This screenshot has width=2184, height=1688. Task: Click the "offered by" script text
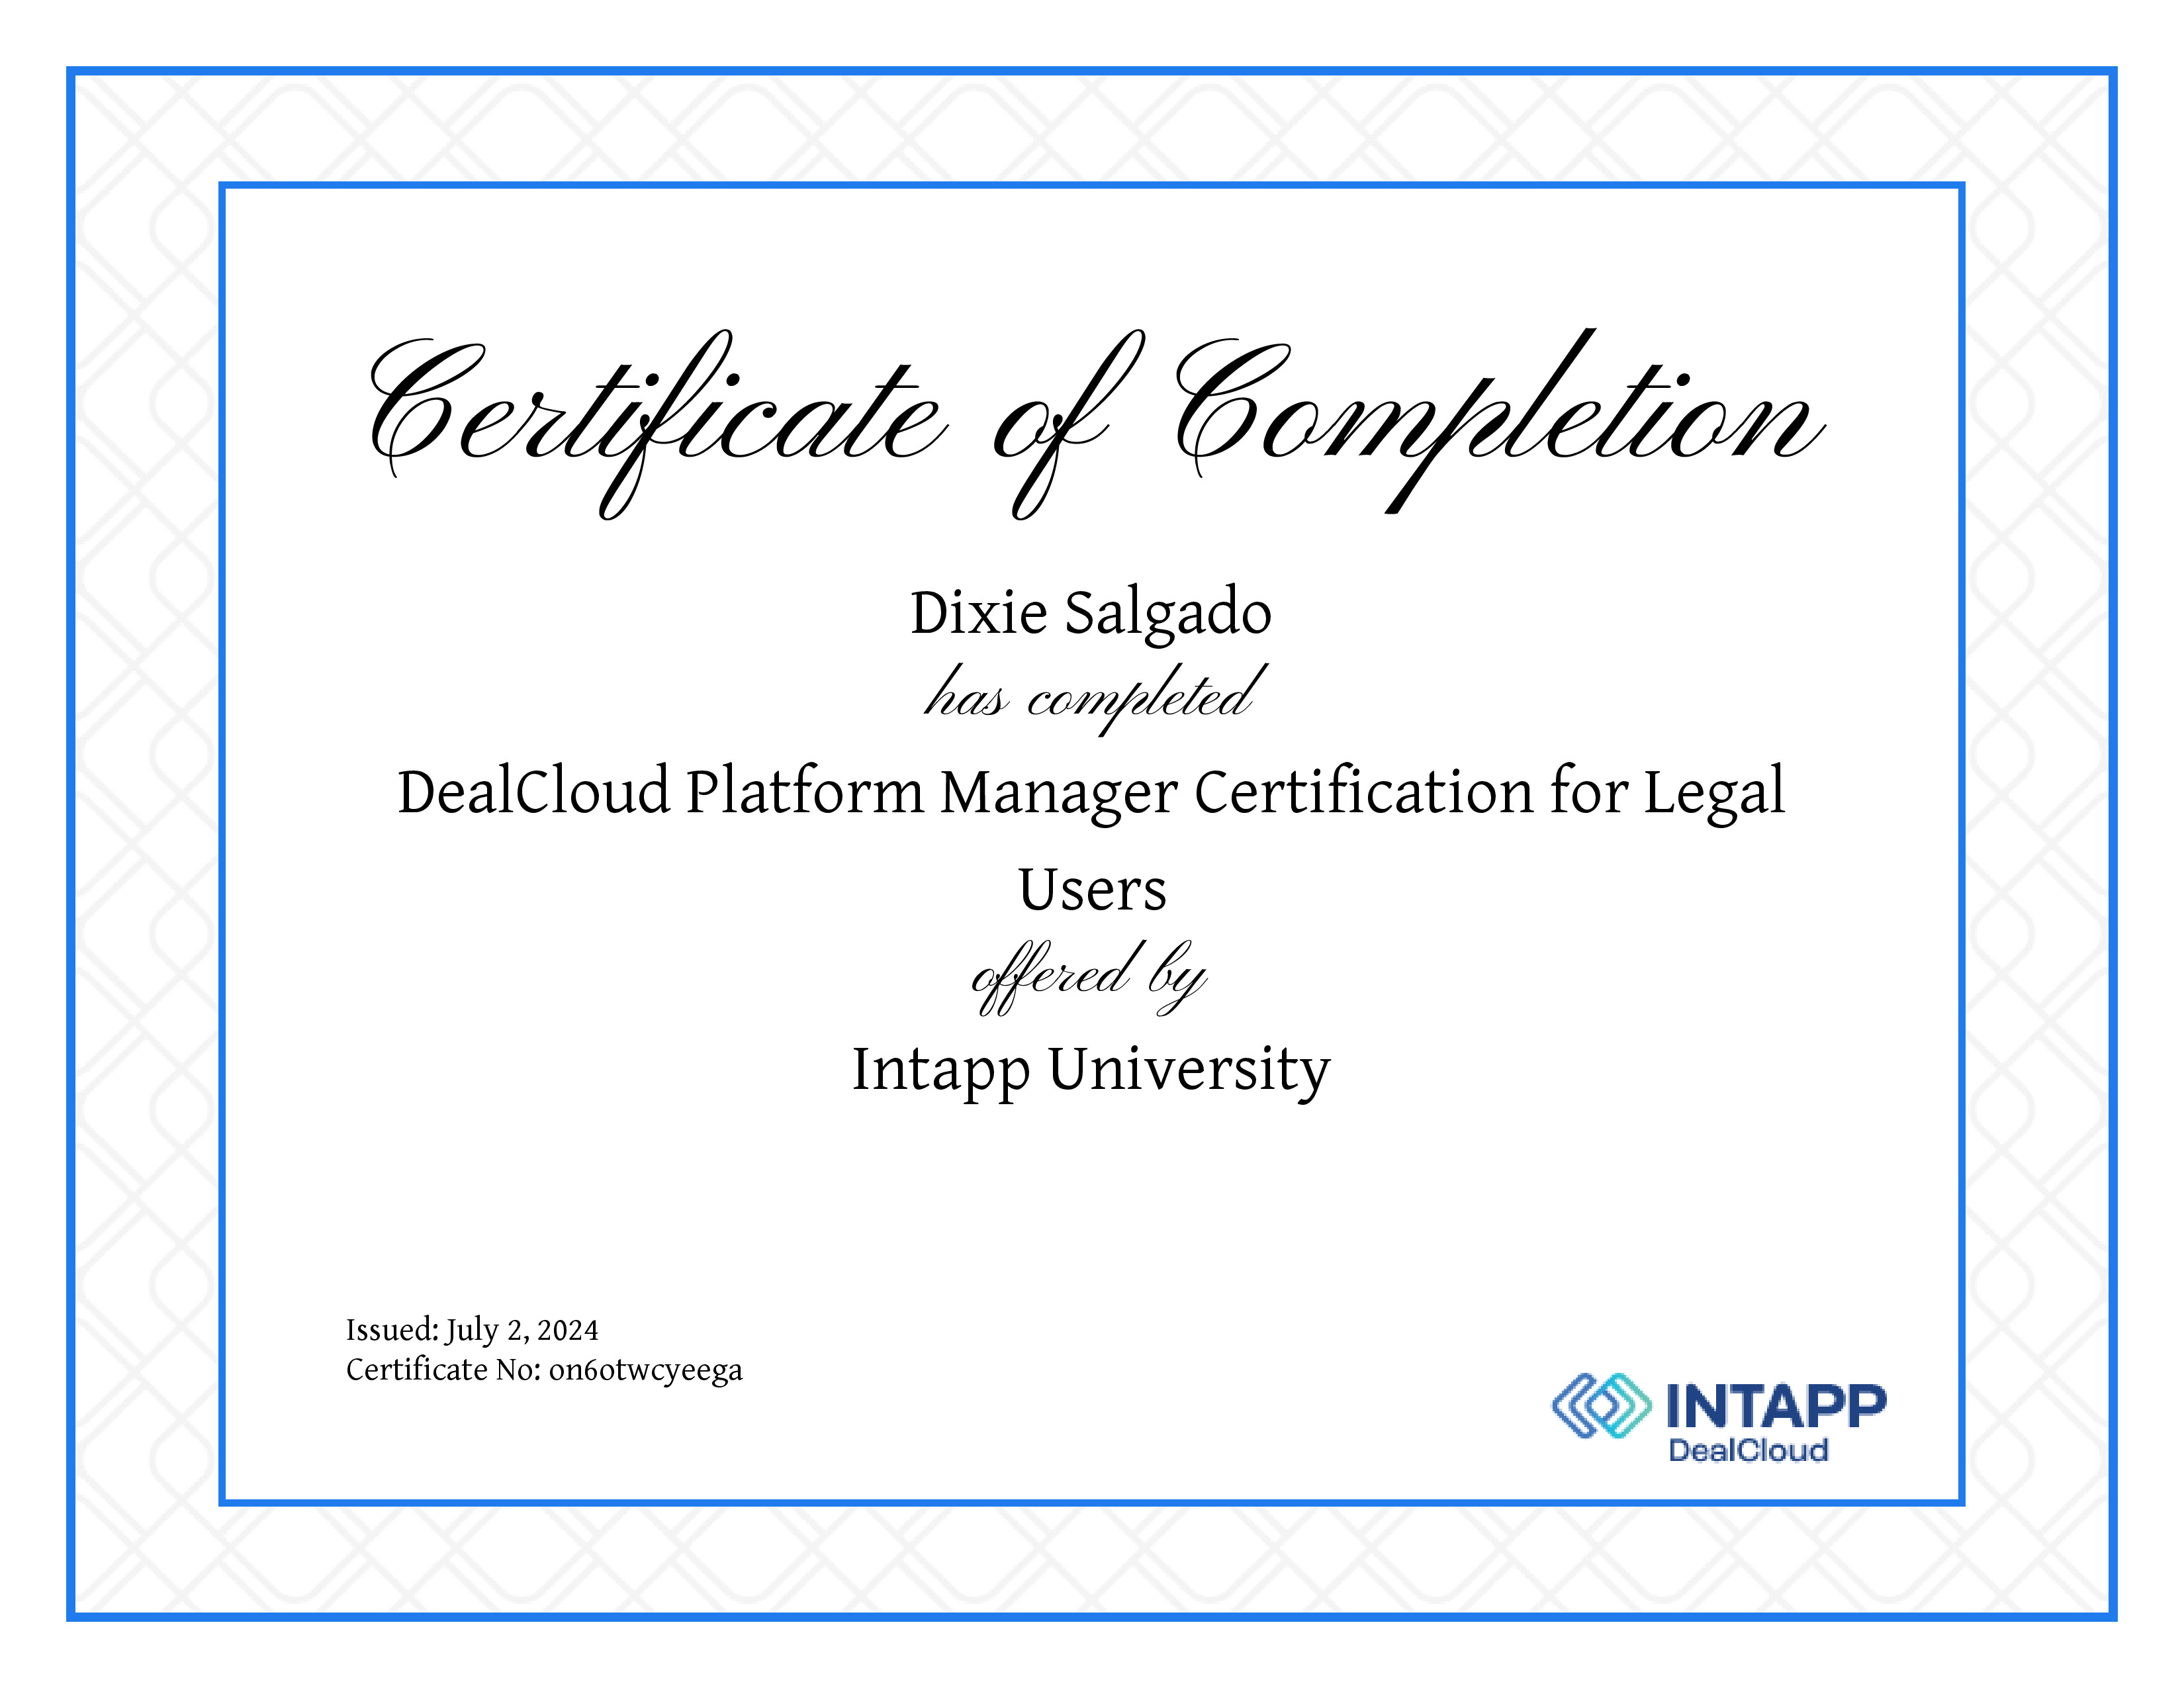point(1089,977)
